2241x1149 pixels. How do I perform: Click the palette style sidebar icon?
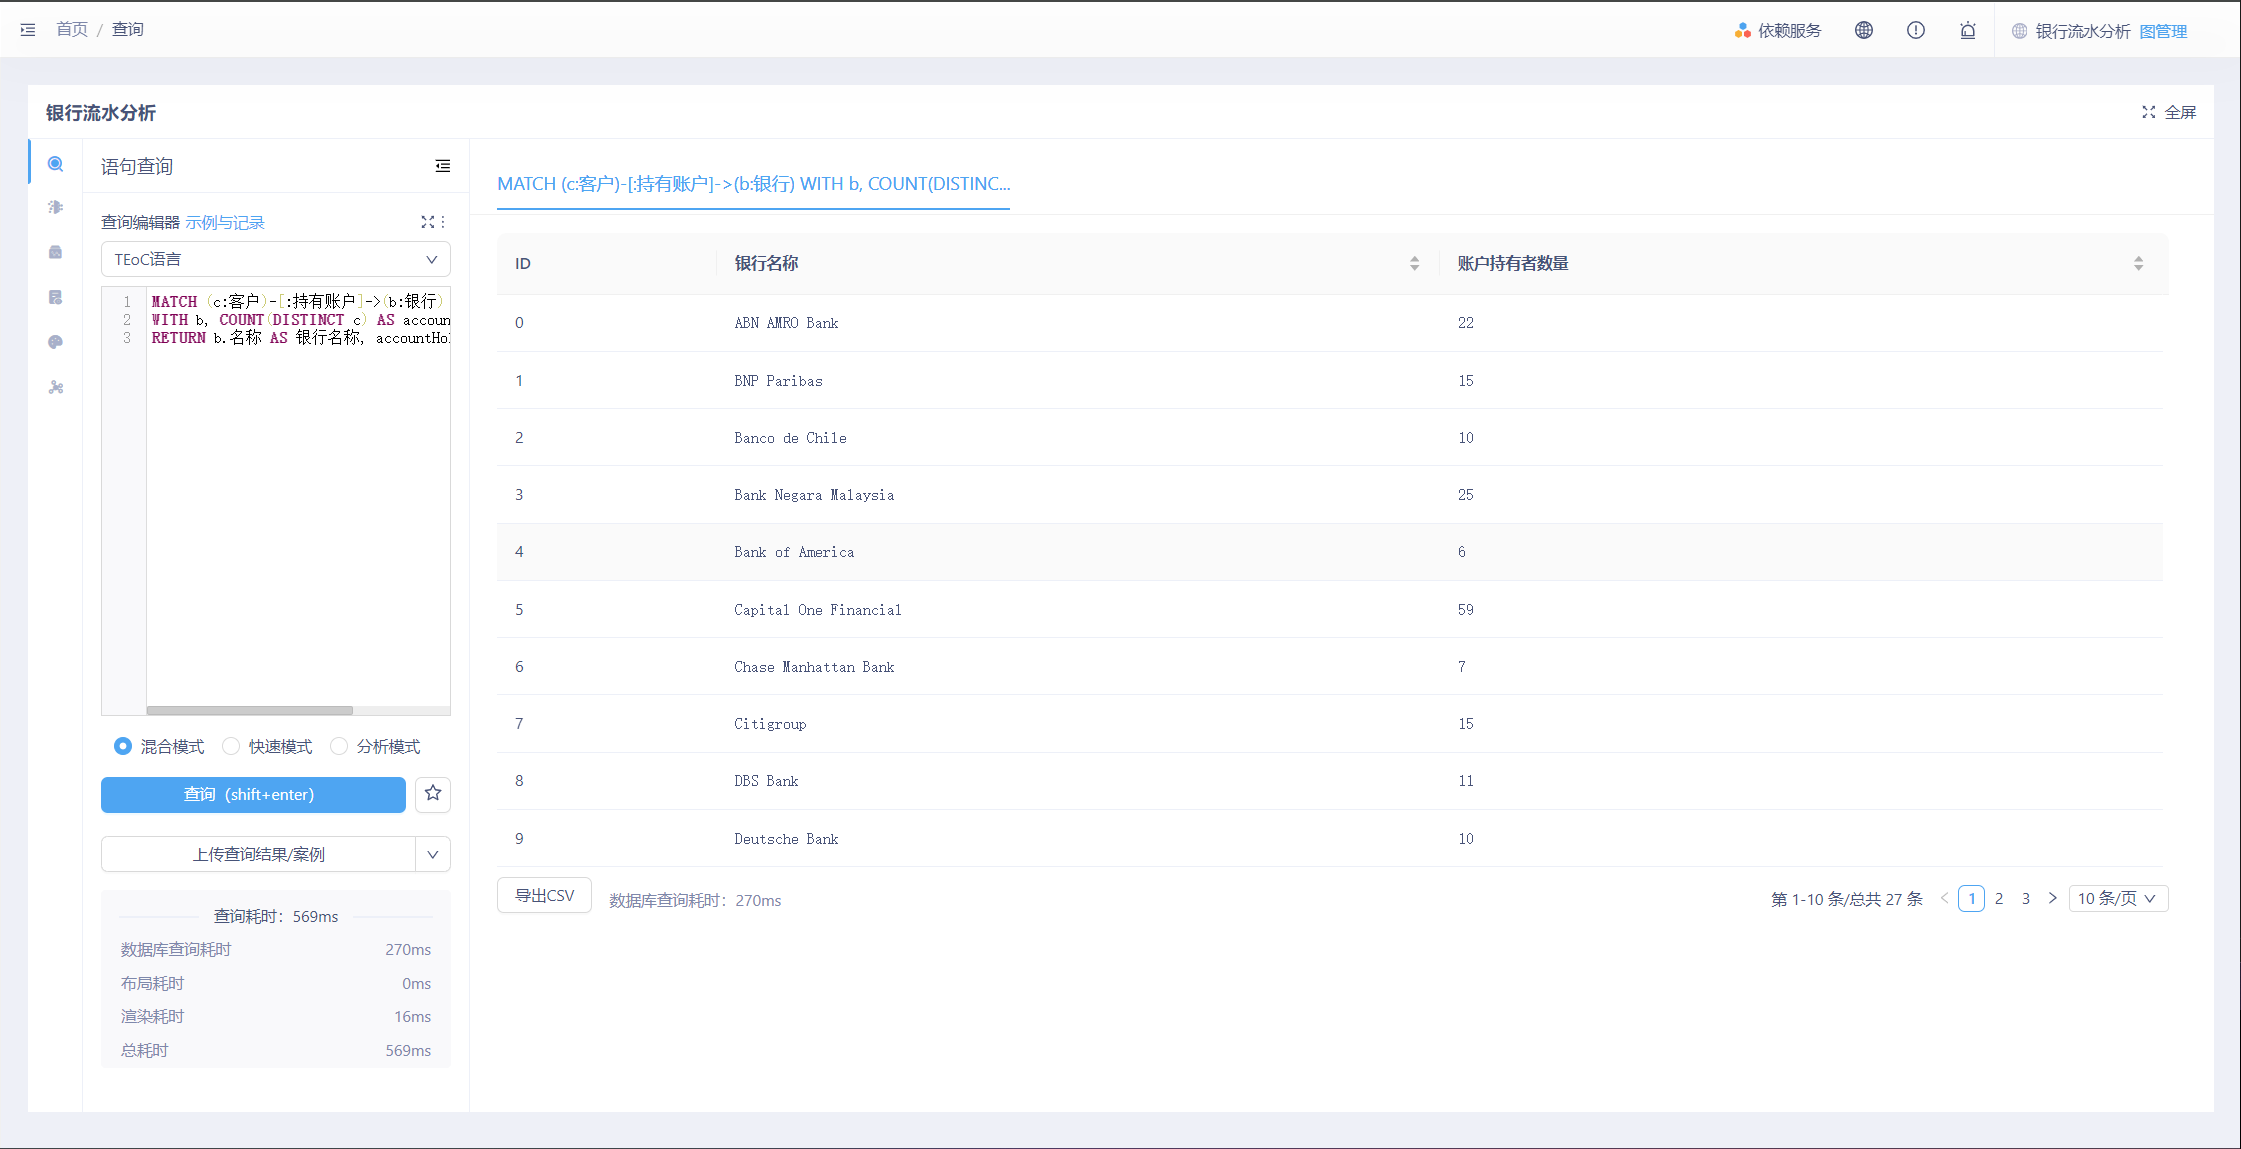click(56, 342)
